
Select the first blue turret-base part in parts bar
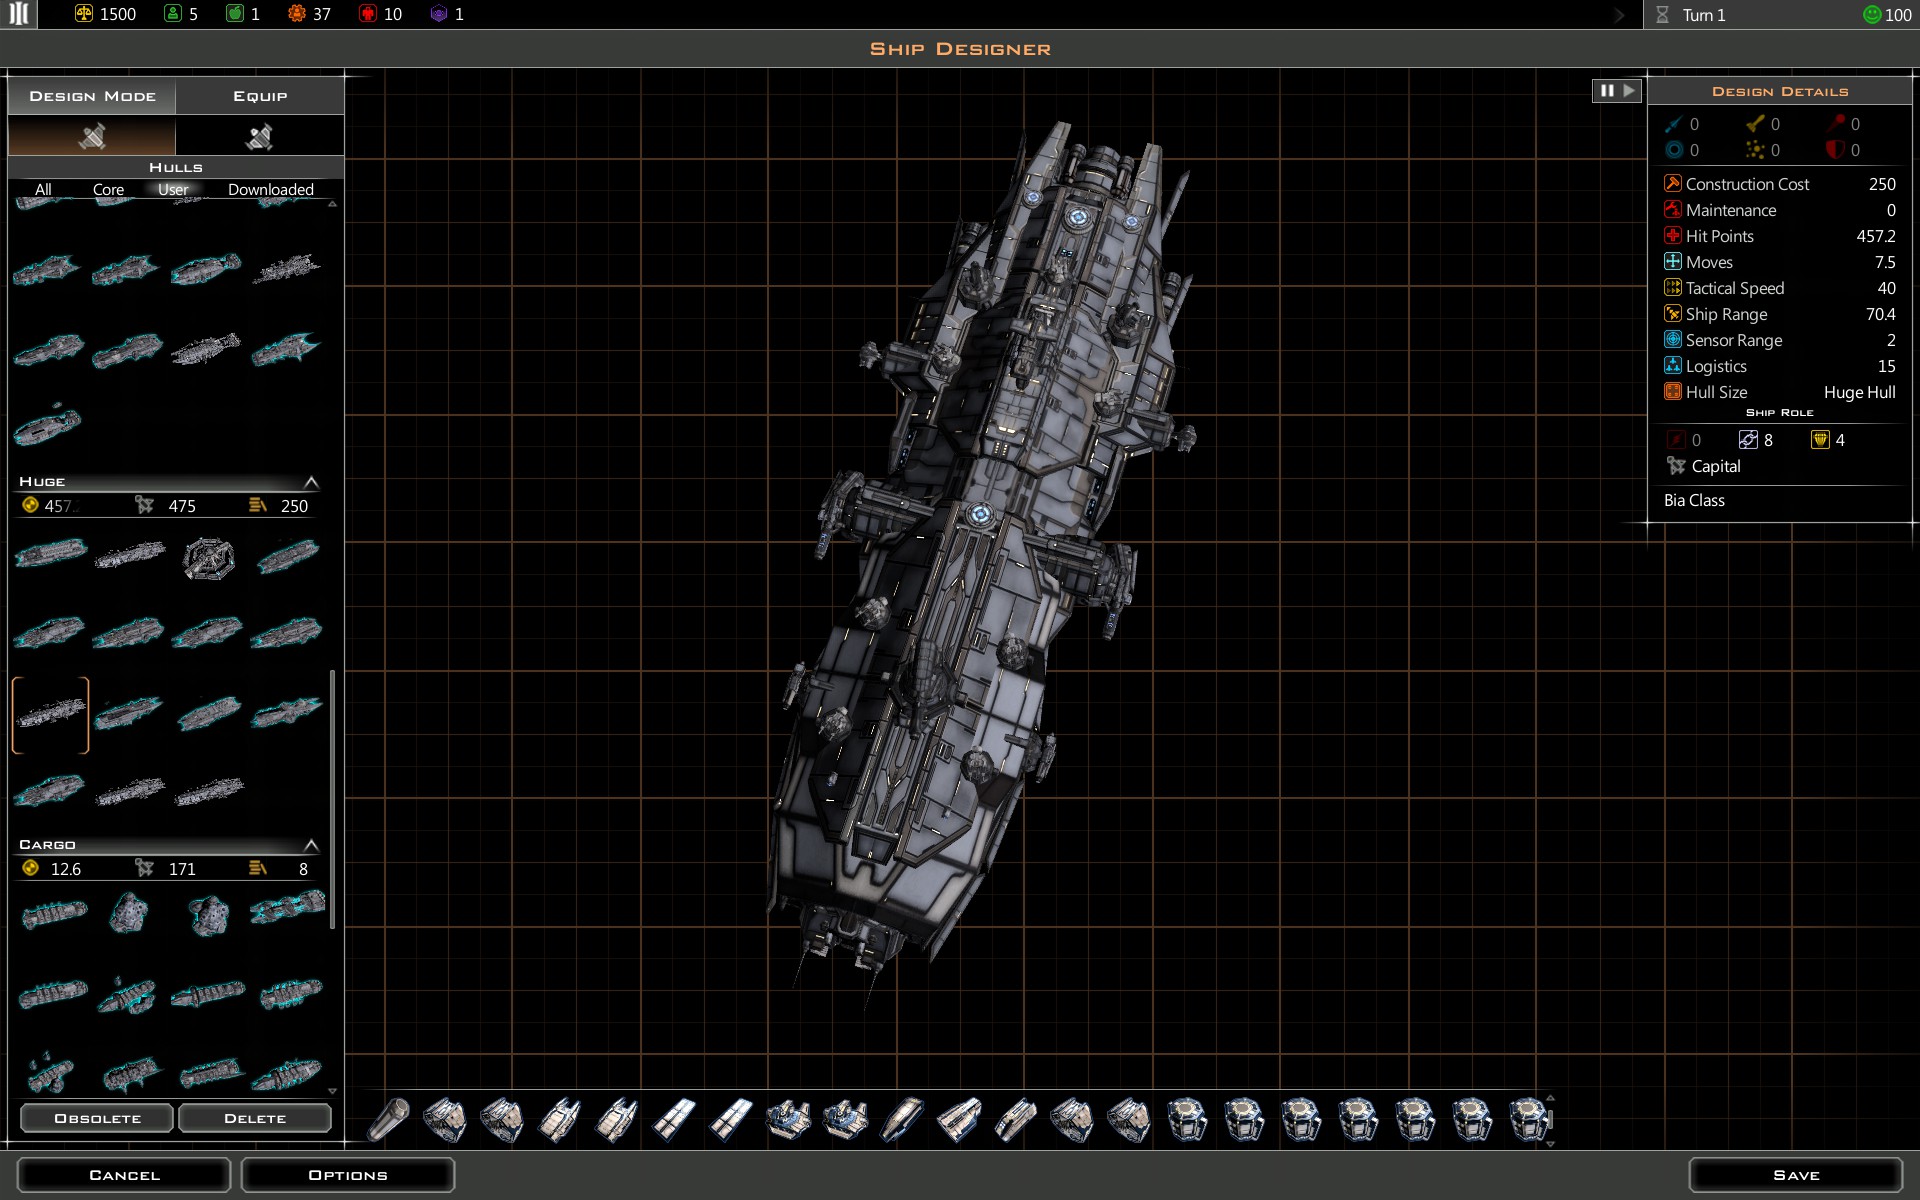tap(788, 1119)
